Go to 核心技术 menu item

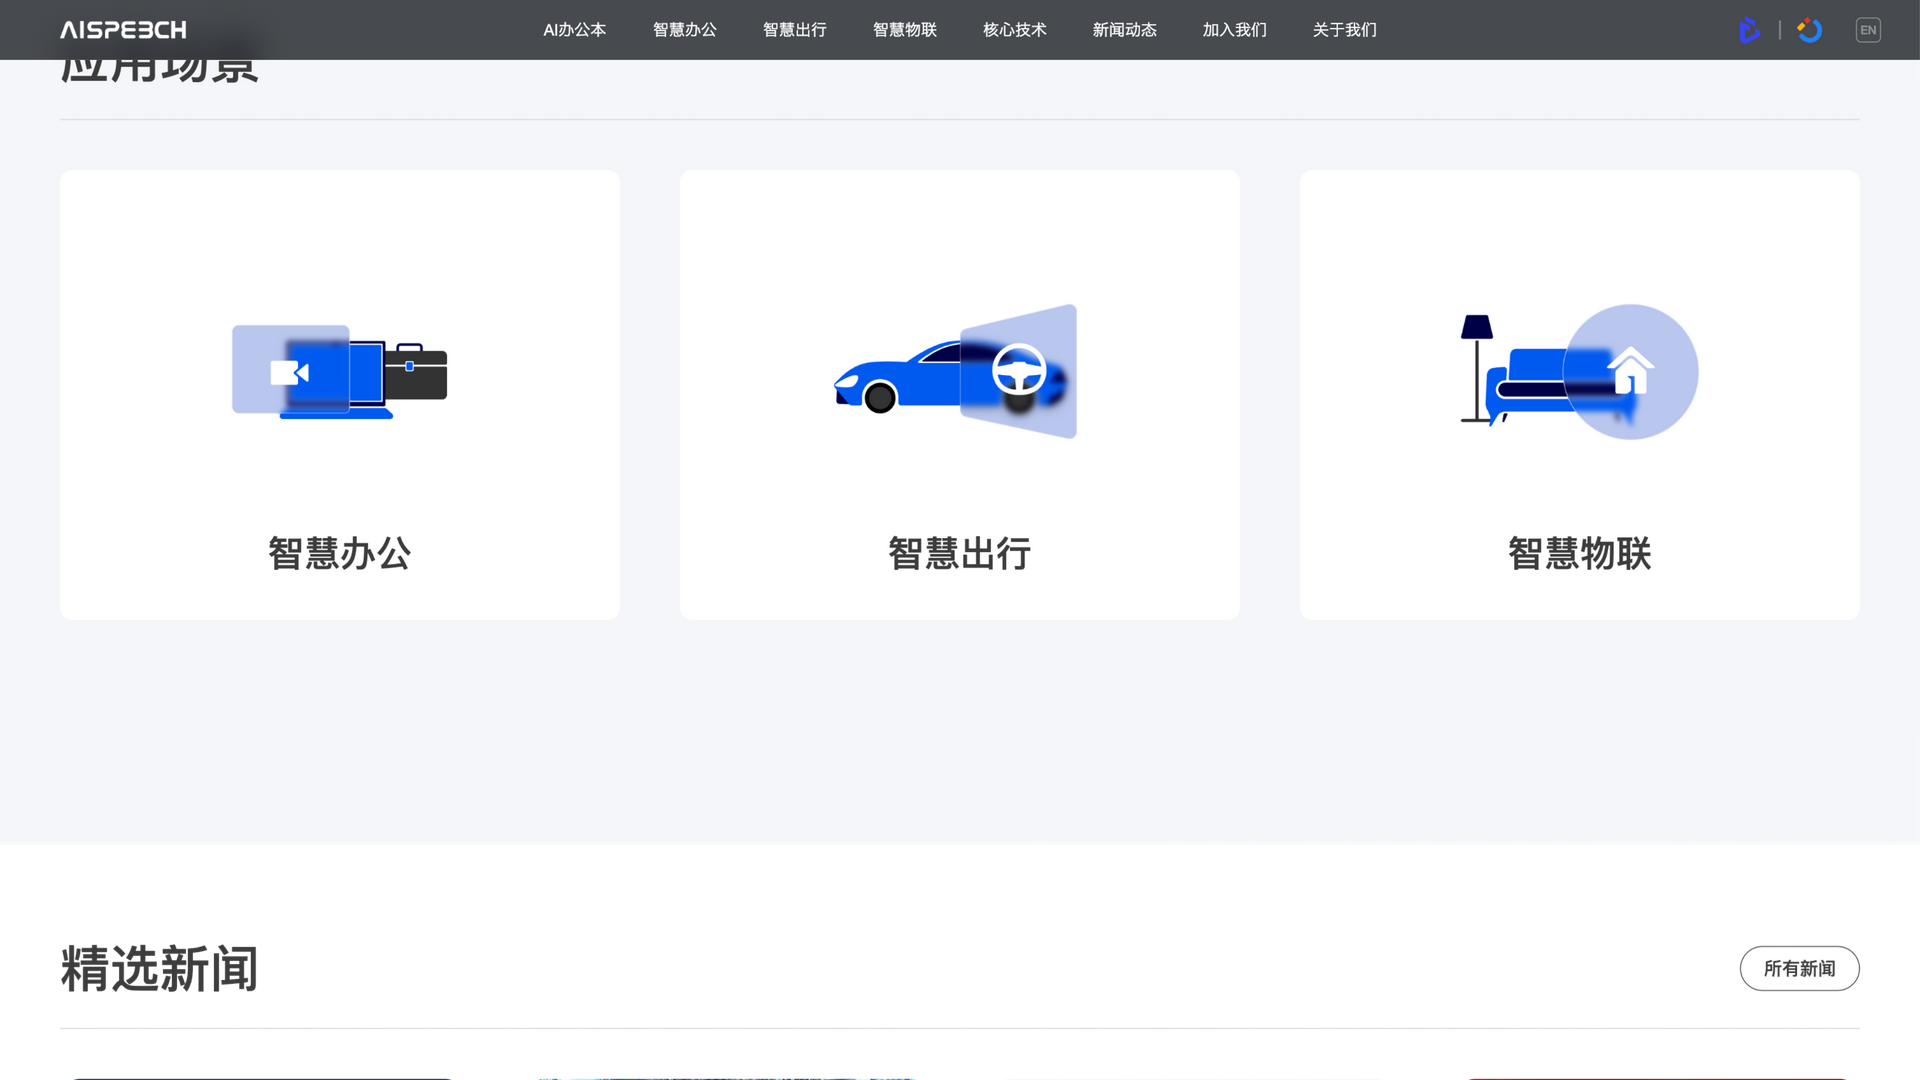tap(1015, 30)
